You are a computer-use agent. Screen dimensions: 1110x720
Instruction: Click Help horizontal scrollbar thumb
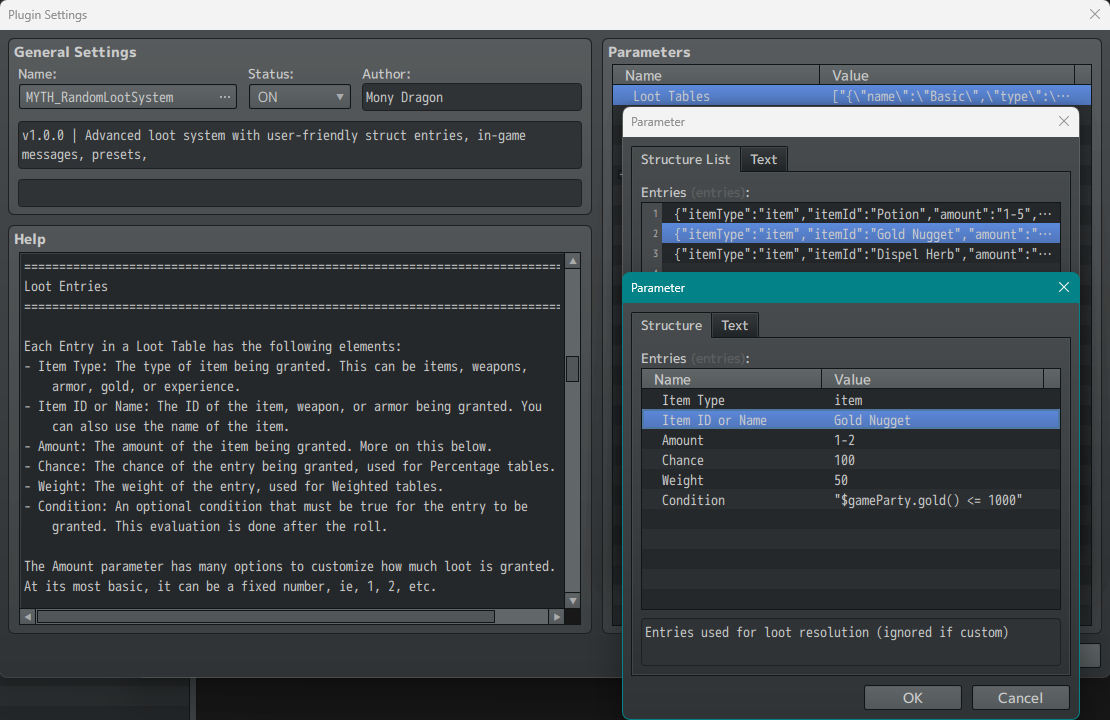(x=265, y=617)
